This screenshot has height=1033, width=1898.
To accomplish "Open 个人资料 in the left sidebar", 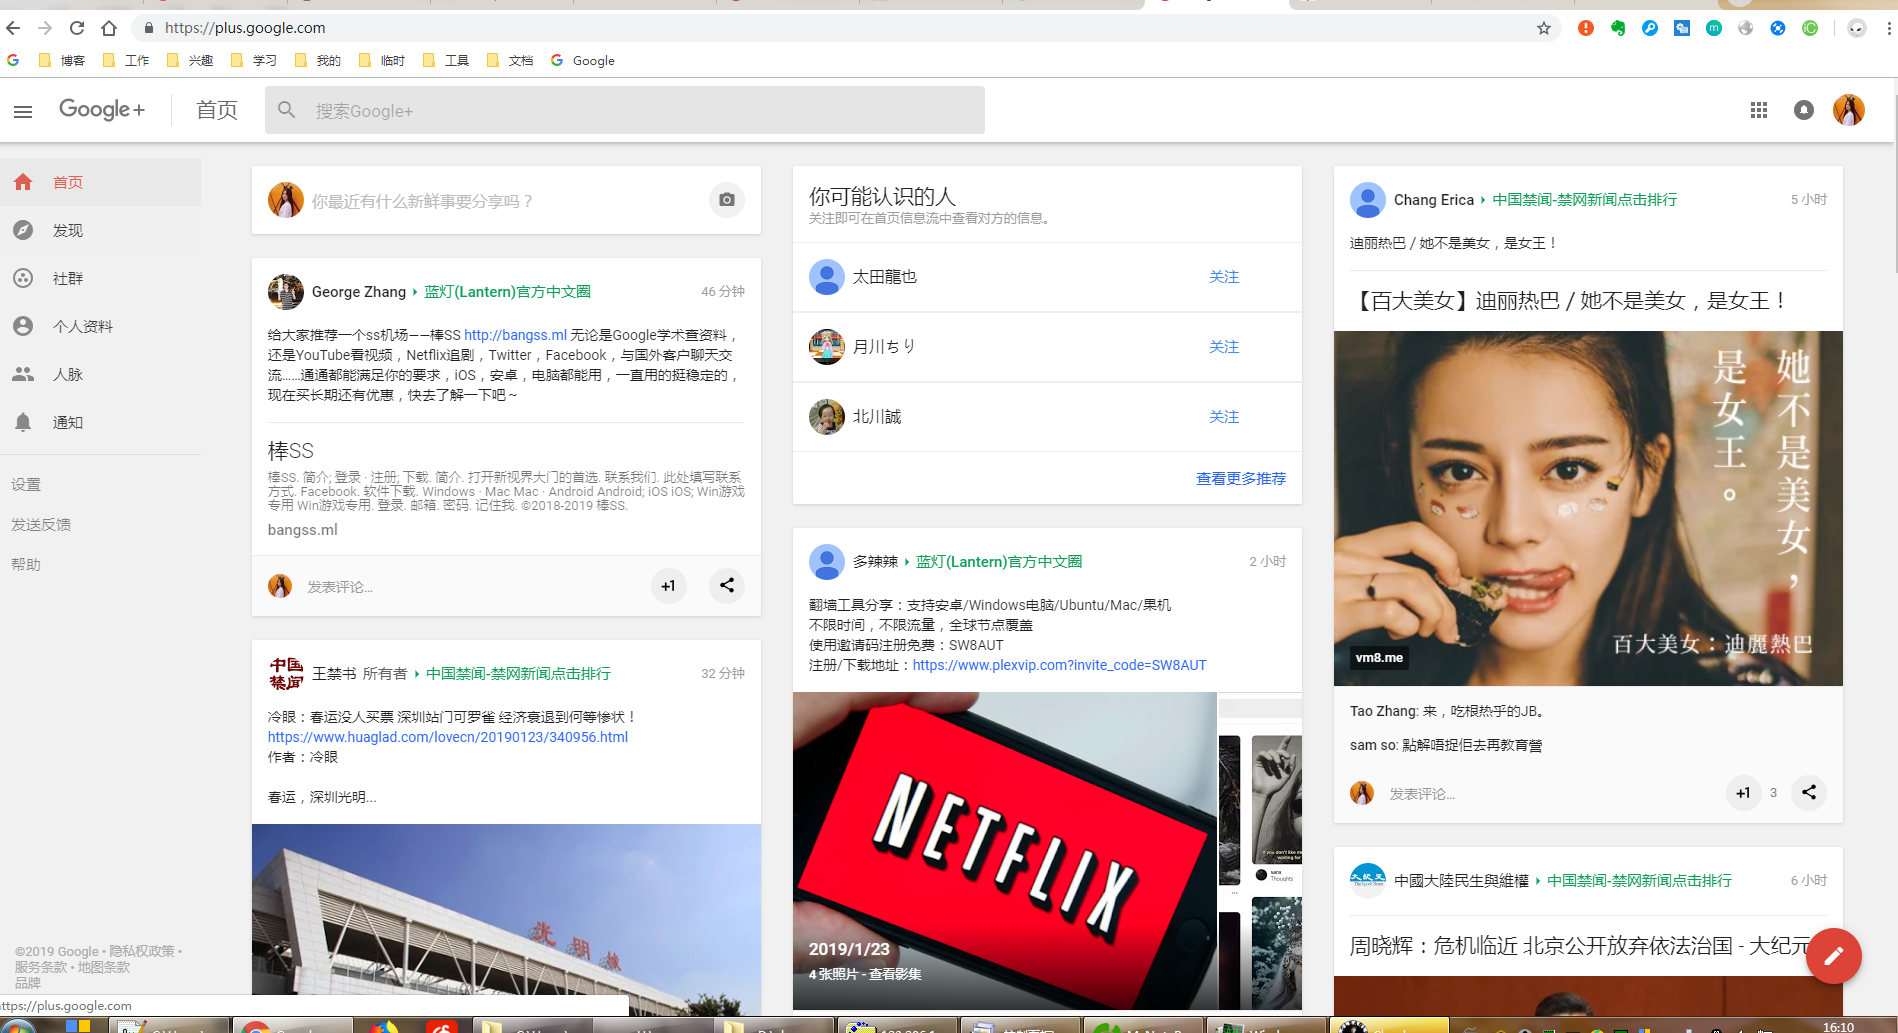I will pos(100,326).
